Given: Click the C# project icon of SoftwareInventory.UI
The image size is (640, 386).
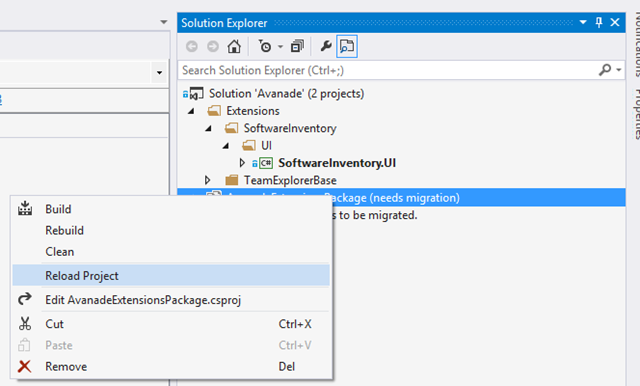Looking at the screenshot, I should pos(266,163).
